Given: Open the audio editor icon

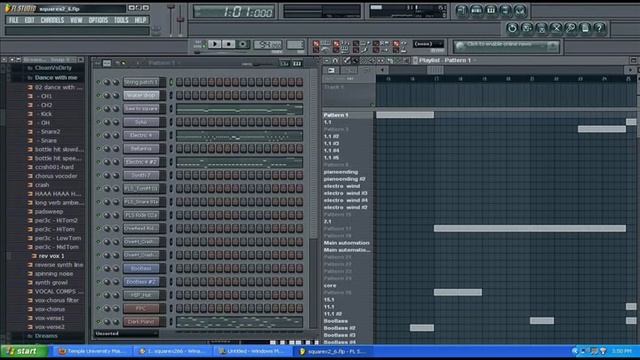Looking at the screenshot, I should point(556,28).
